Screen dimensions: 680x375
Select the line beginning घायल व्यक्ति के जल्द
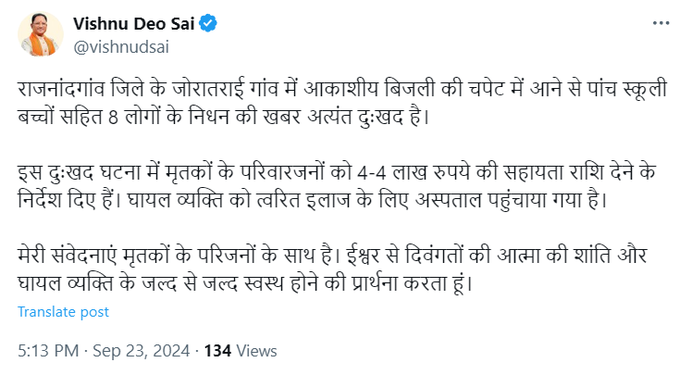click(x=245, y=283)
